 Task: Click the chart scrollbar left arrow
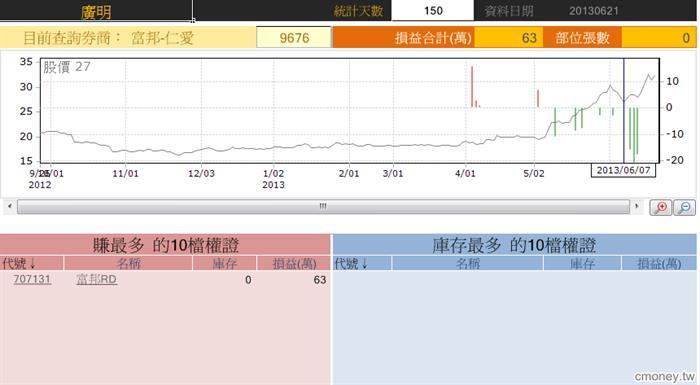tap(10, 206)
